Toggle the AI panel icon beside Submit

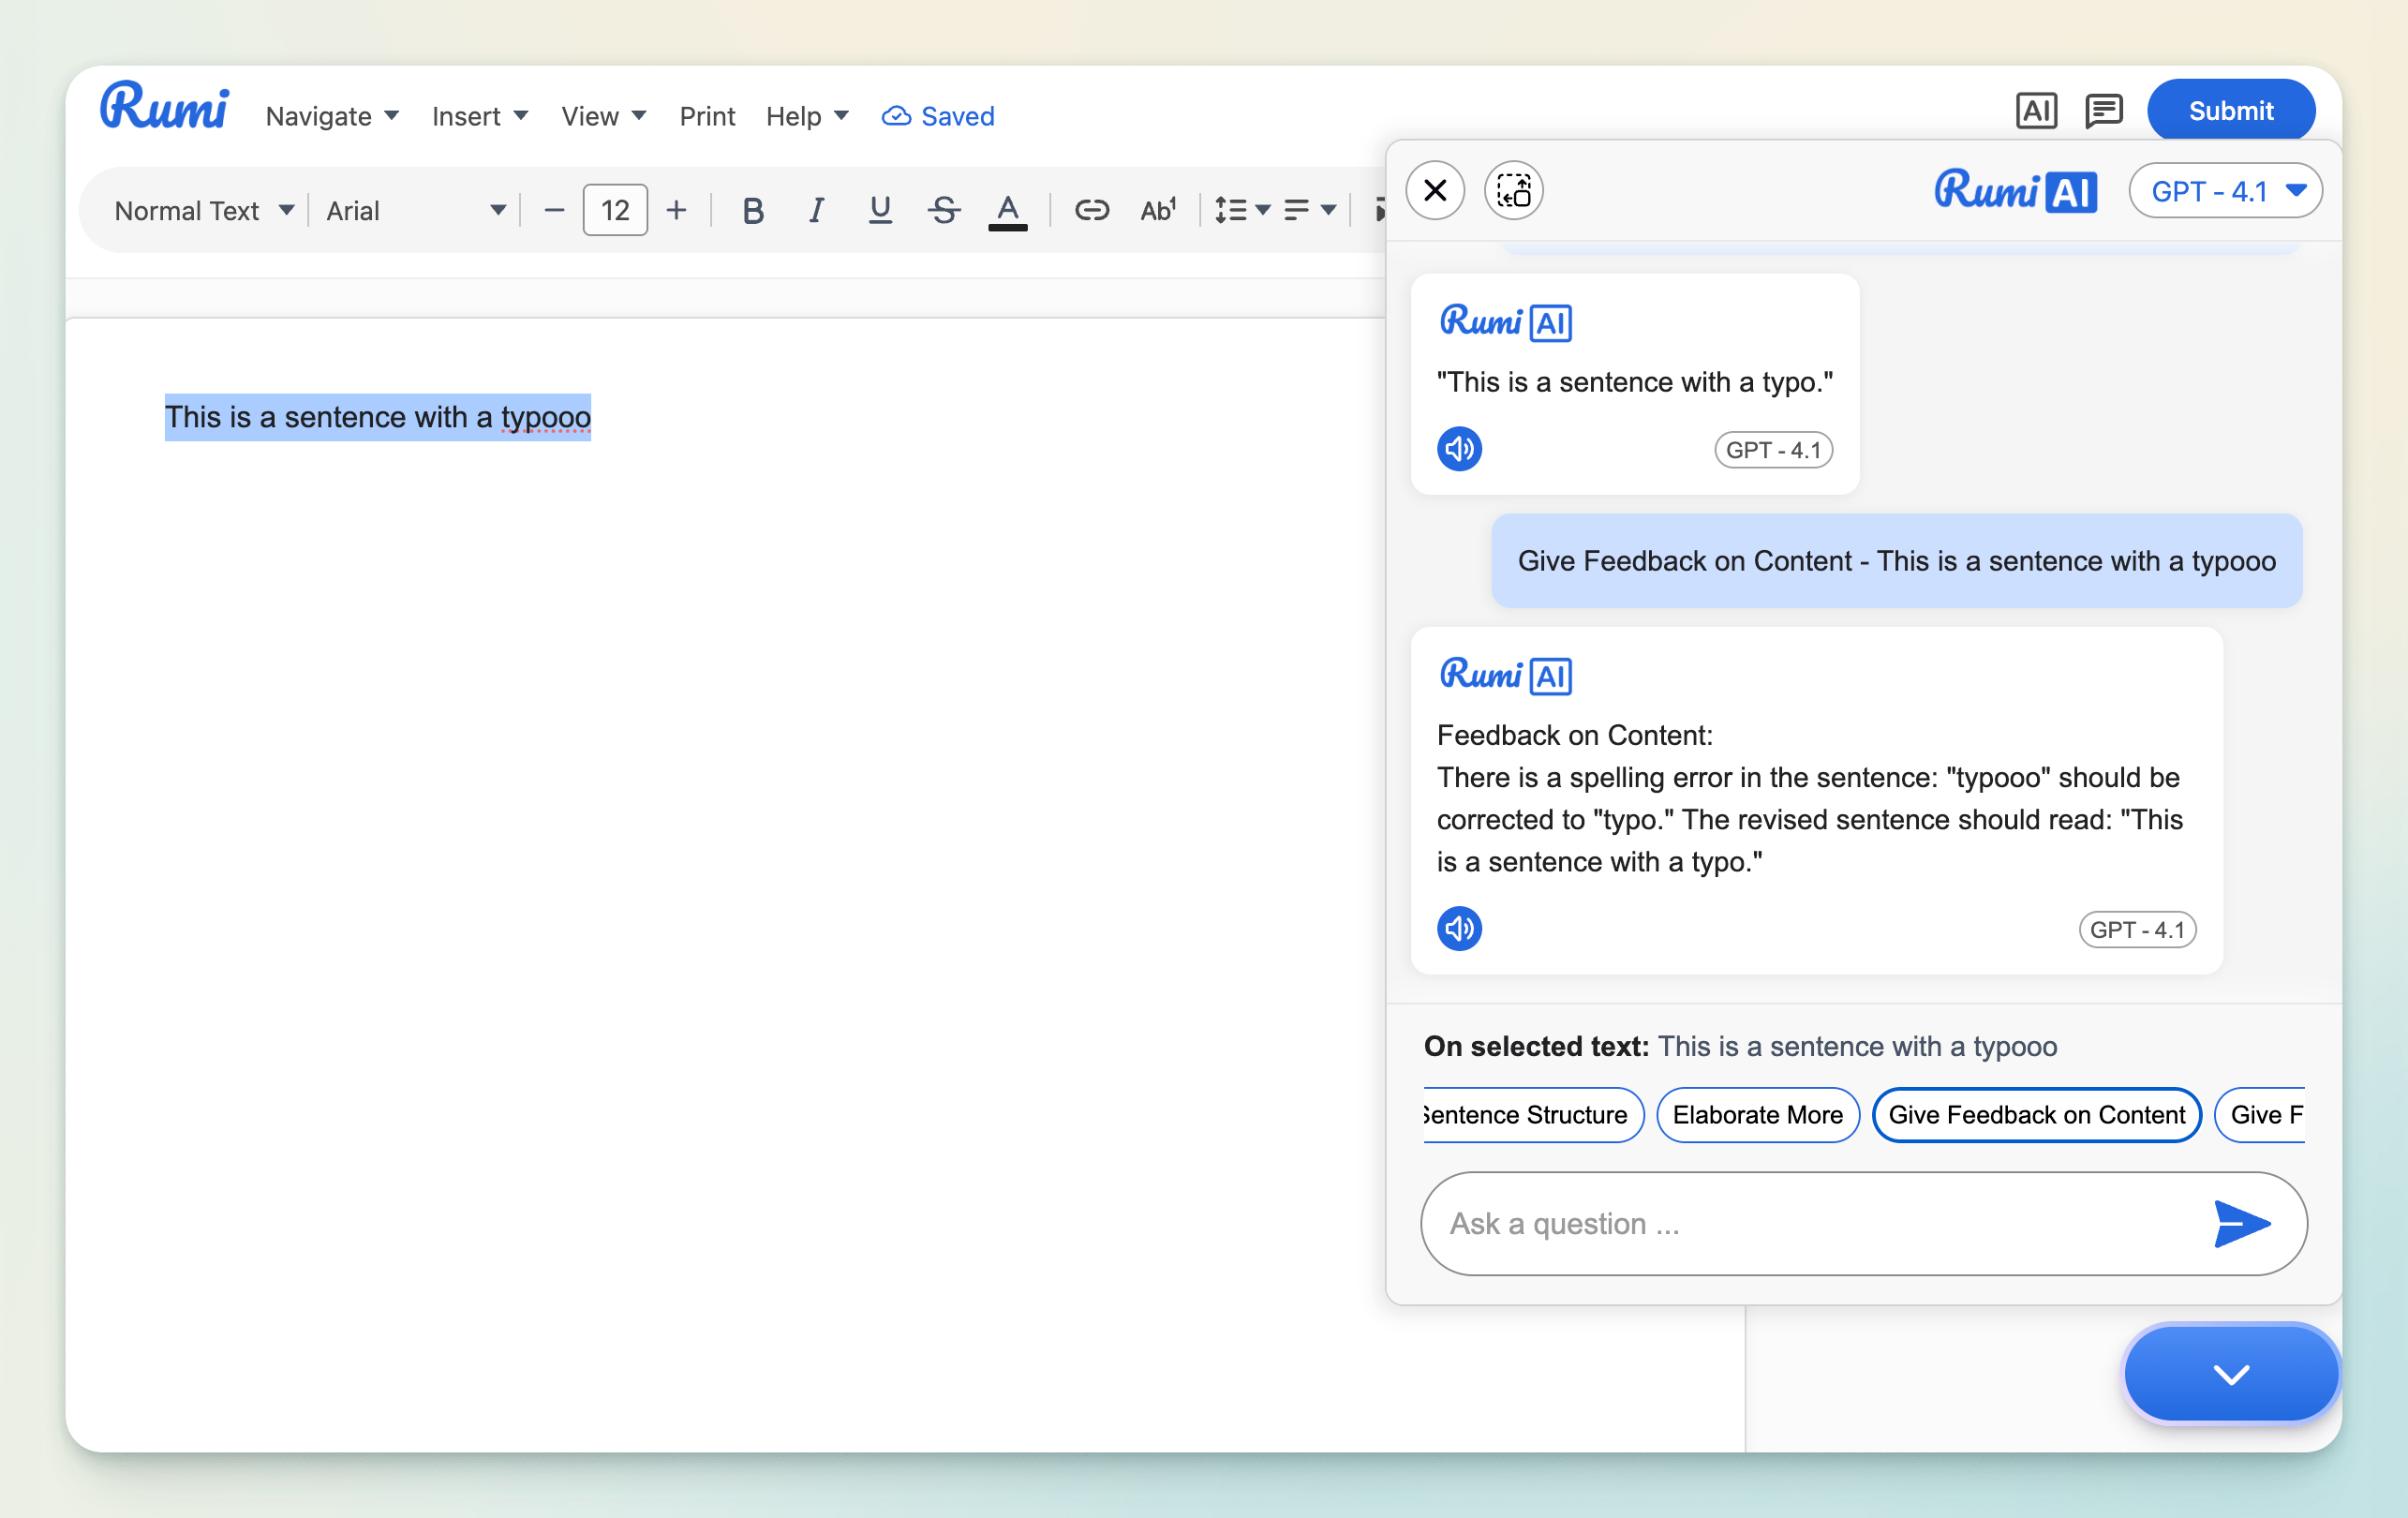point(2035,111)
